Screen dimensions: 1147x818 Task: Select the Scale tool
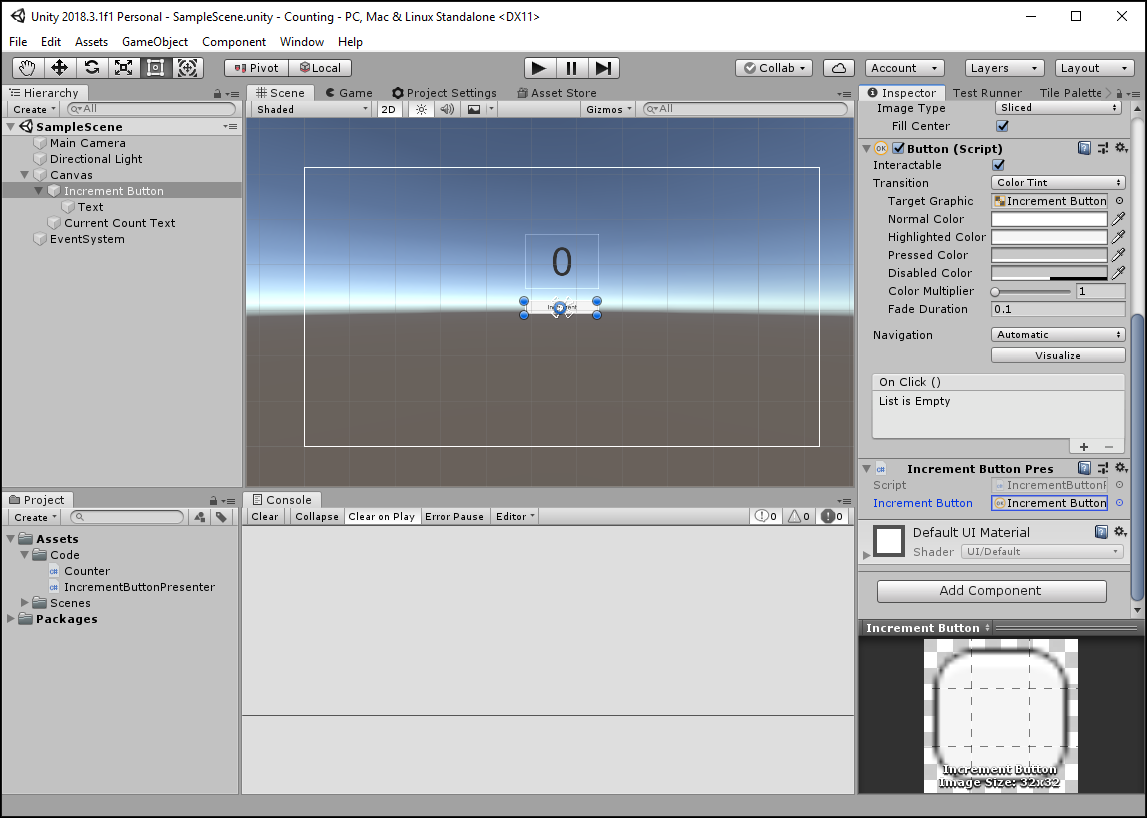124,68
